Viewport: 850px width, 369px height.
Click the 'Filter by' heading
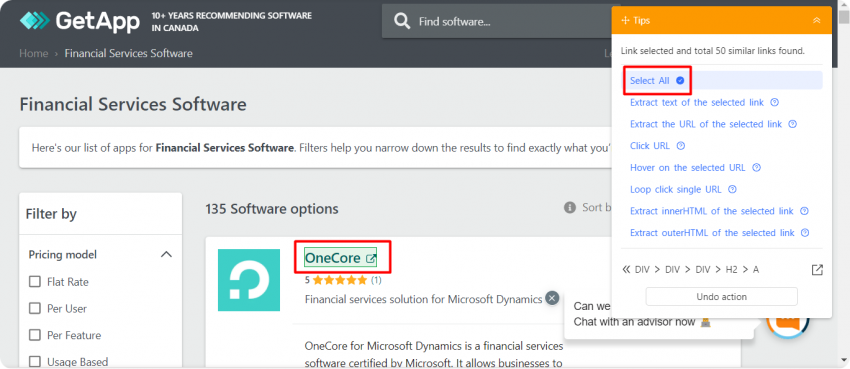[51, 214]
